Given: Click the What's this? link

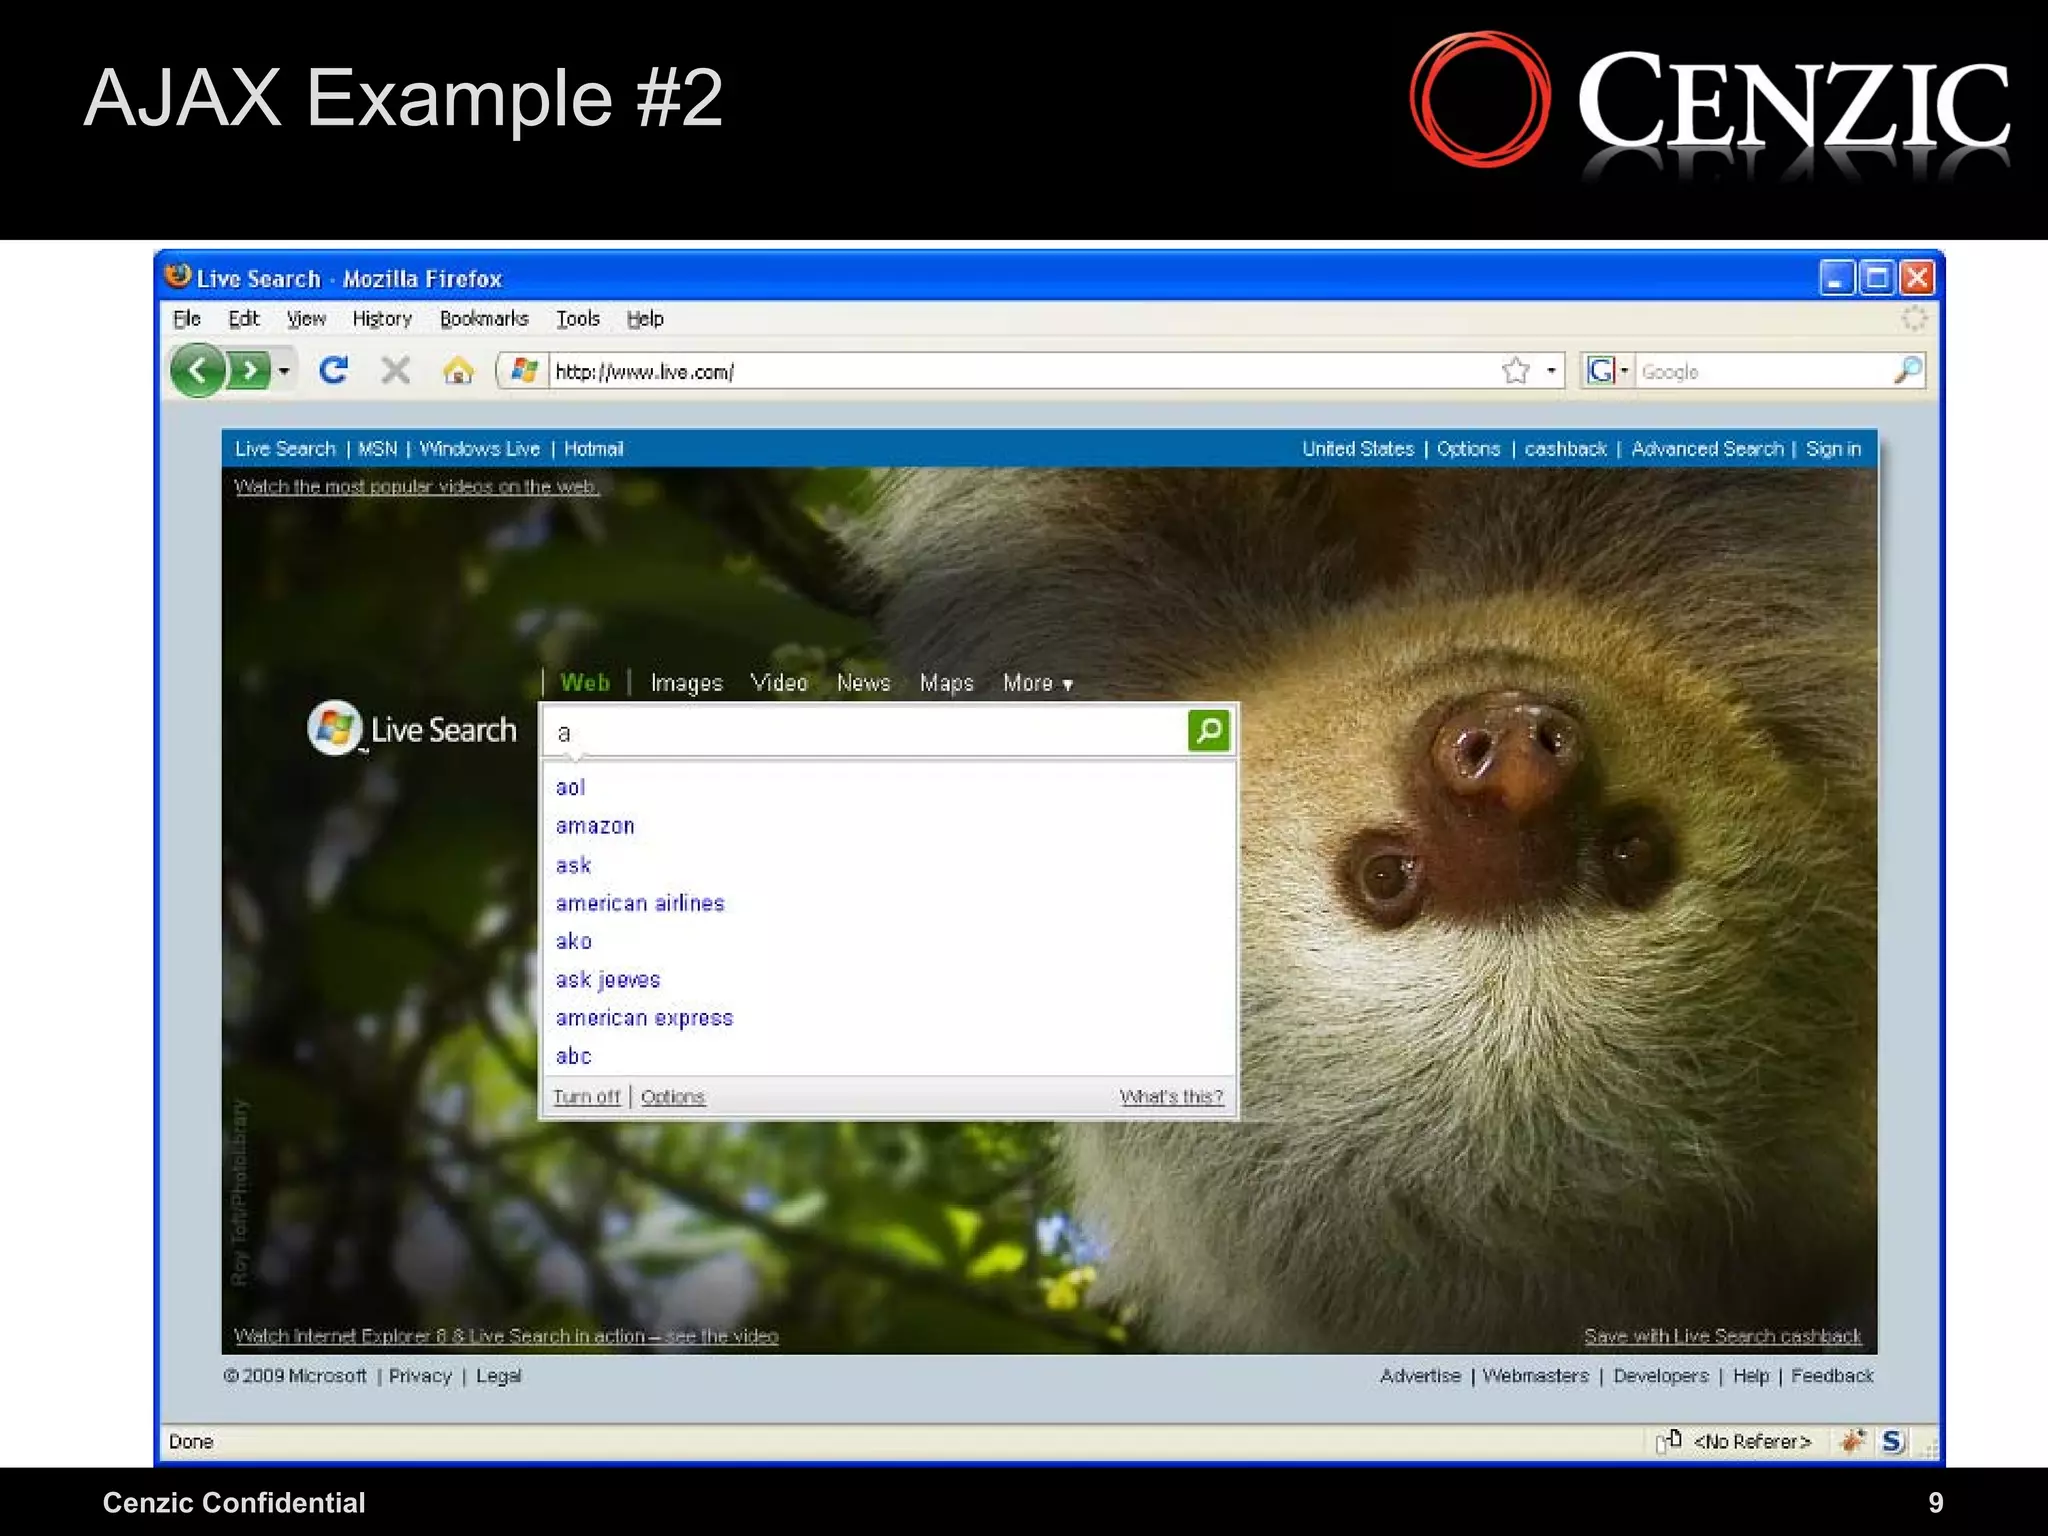Looking at the screenshot, I should (x=1171, y=1097).
